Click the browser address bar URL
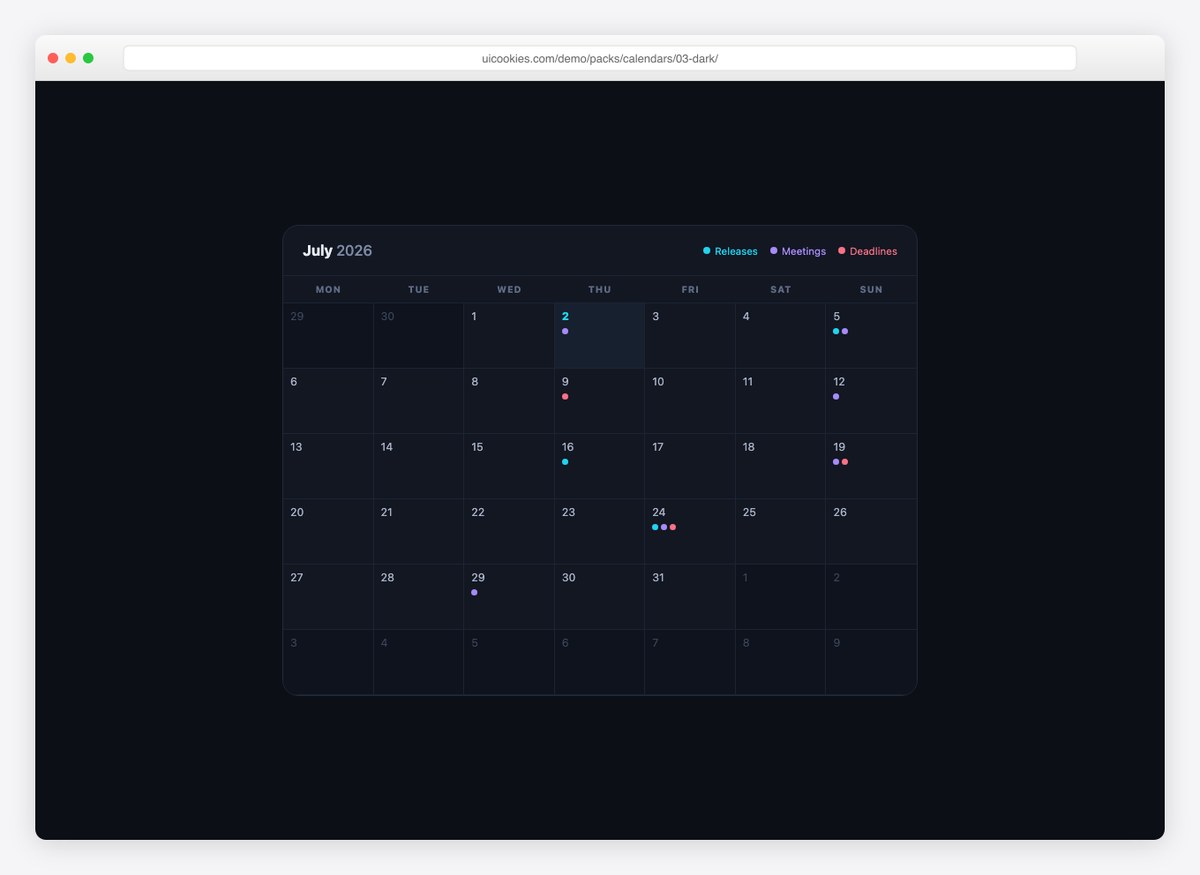 pos(600,58)
